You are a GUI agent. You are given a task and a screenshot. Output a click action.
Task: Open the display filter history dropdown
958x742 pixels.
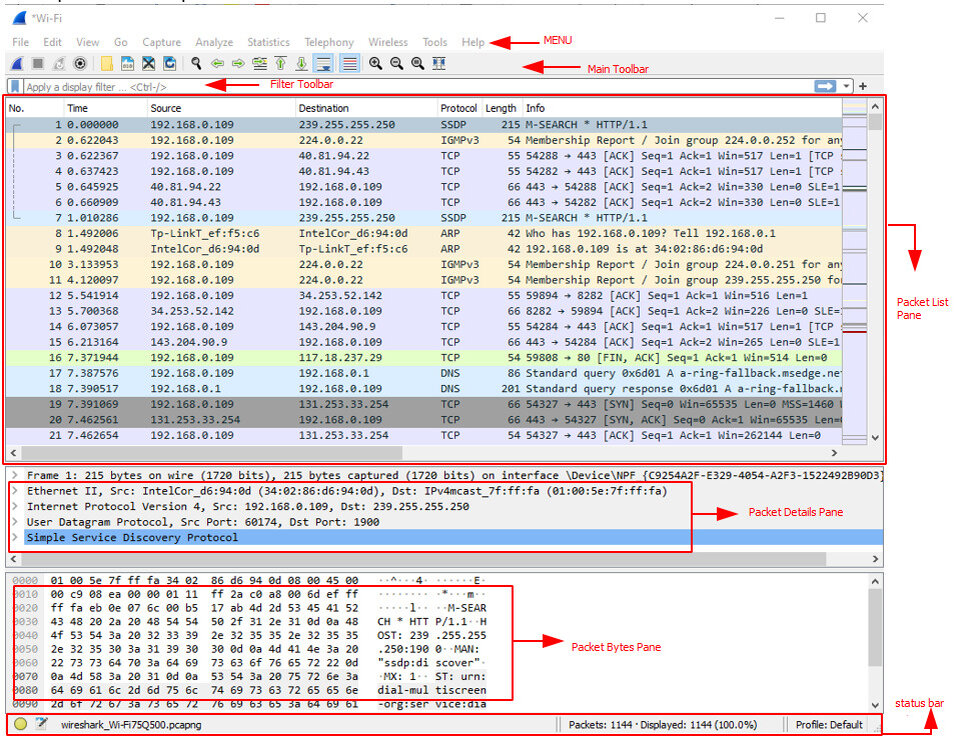(x=846, y=86)
